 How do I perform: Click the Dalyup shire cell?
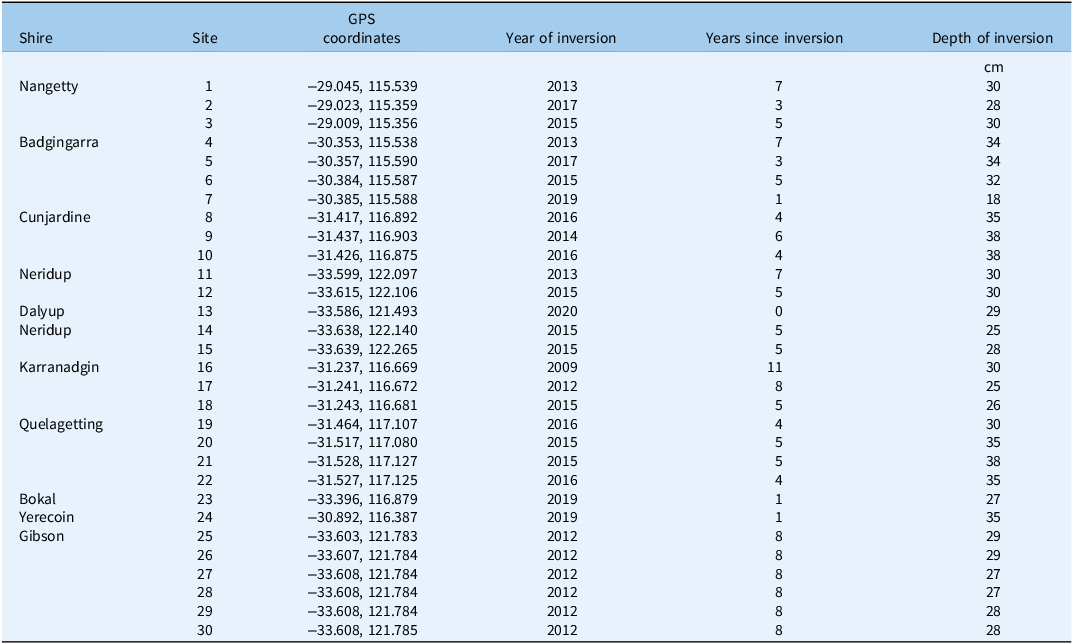[42, 311]
